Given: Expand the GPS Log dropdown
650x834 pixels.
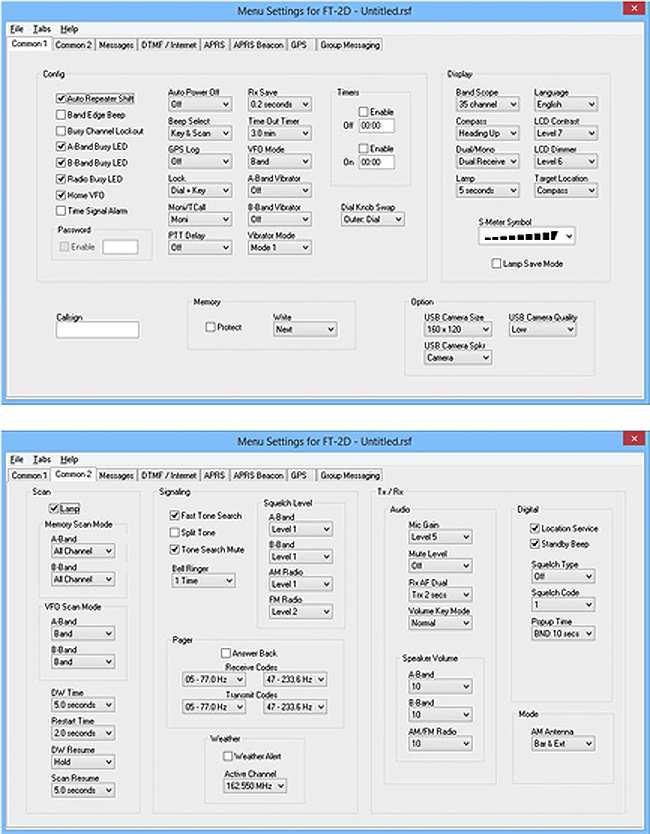Looking at the screenshot, I should pyautogui.click(x=200, y=161).
